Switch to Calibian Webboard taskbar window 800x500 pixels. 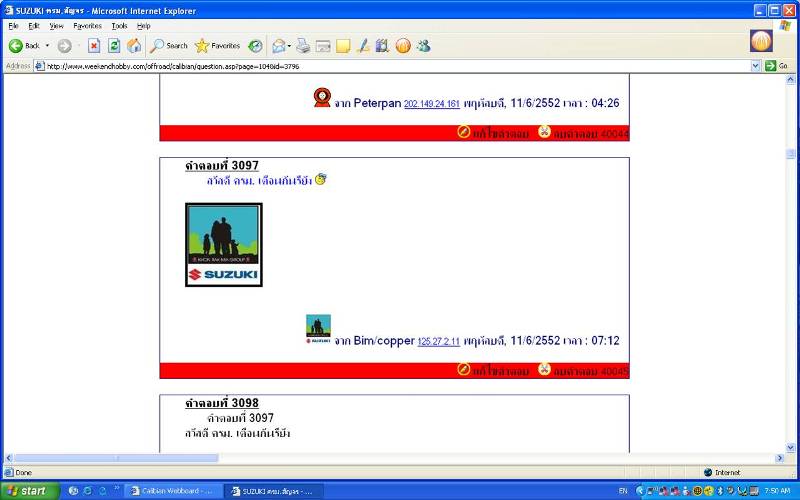click(x=168, y=491)
